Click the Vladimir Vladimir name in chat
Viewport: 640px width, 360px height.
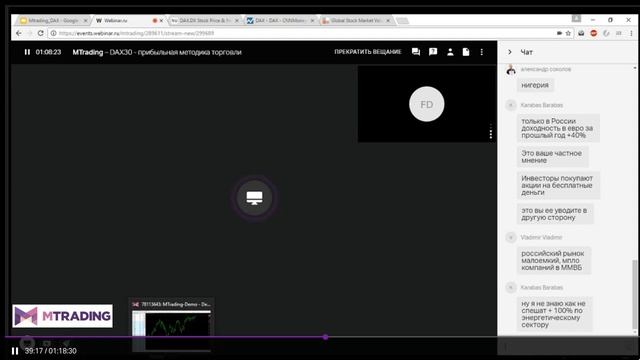pyautogui.click(x=541, y=238)
